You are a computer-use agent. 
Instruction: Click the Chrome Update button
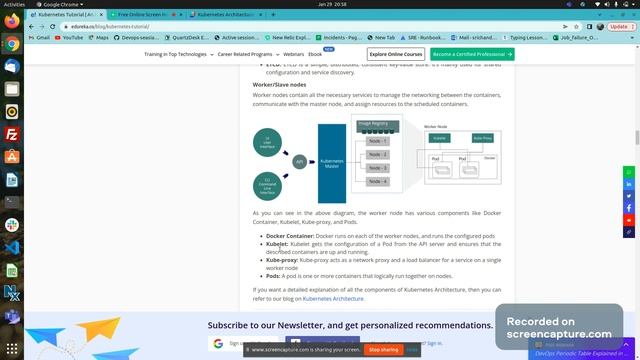(622, 27)
